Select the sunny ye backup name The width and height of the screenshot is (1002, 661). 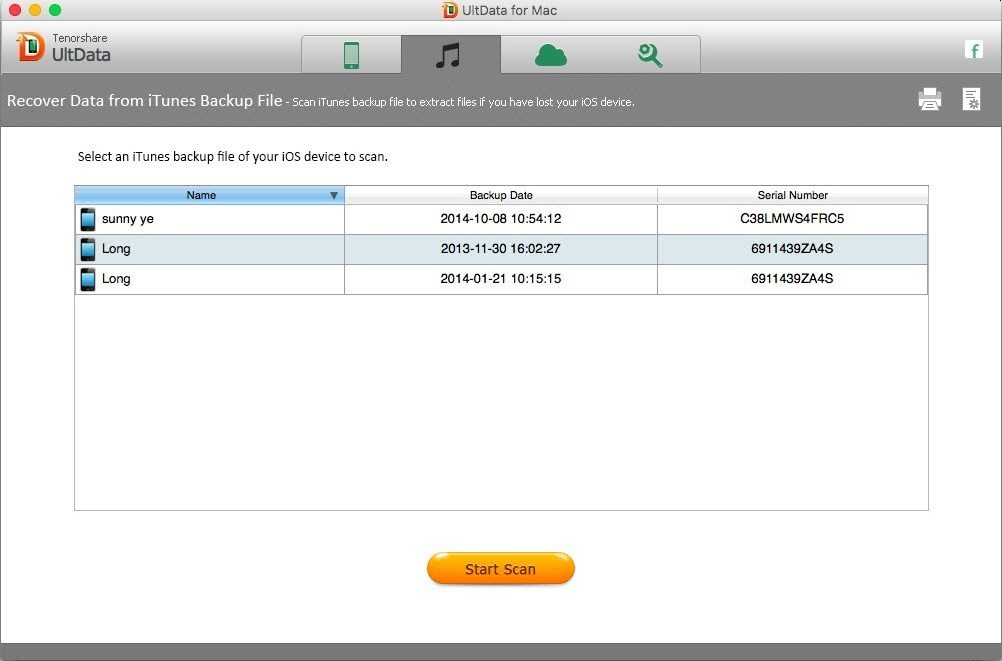click(128, 219)
